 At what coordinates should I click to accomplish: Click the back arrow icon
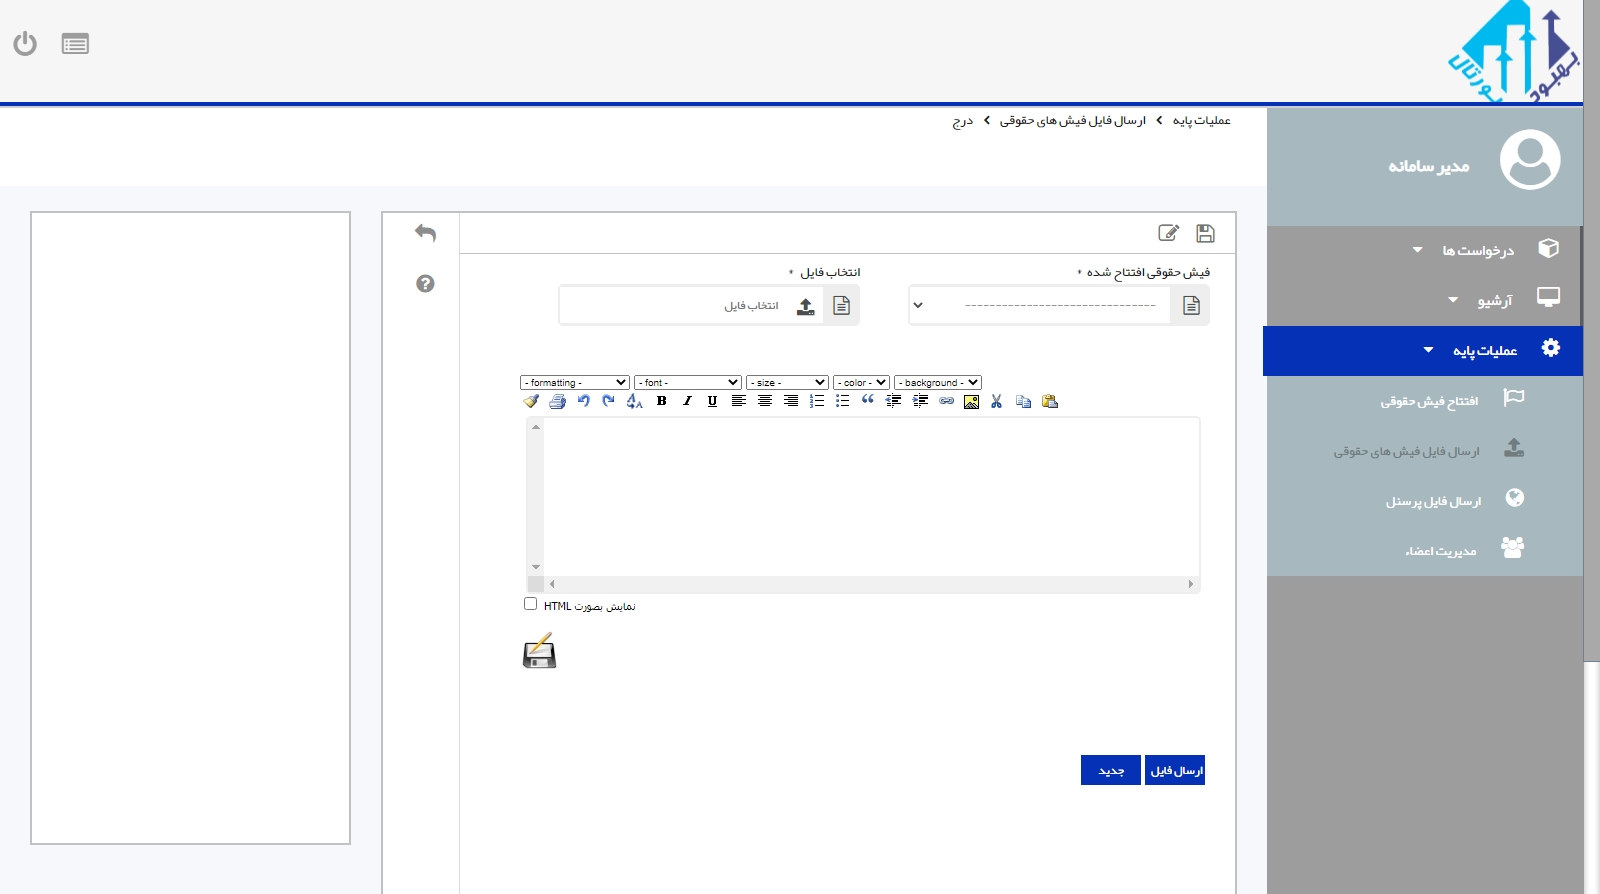click(x=425, y=233)
